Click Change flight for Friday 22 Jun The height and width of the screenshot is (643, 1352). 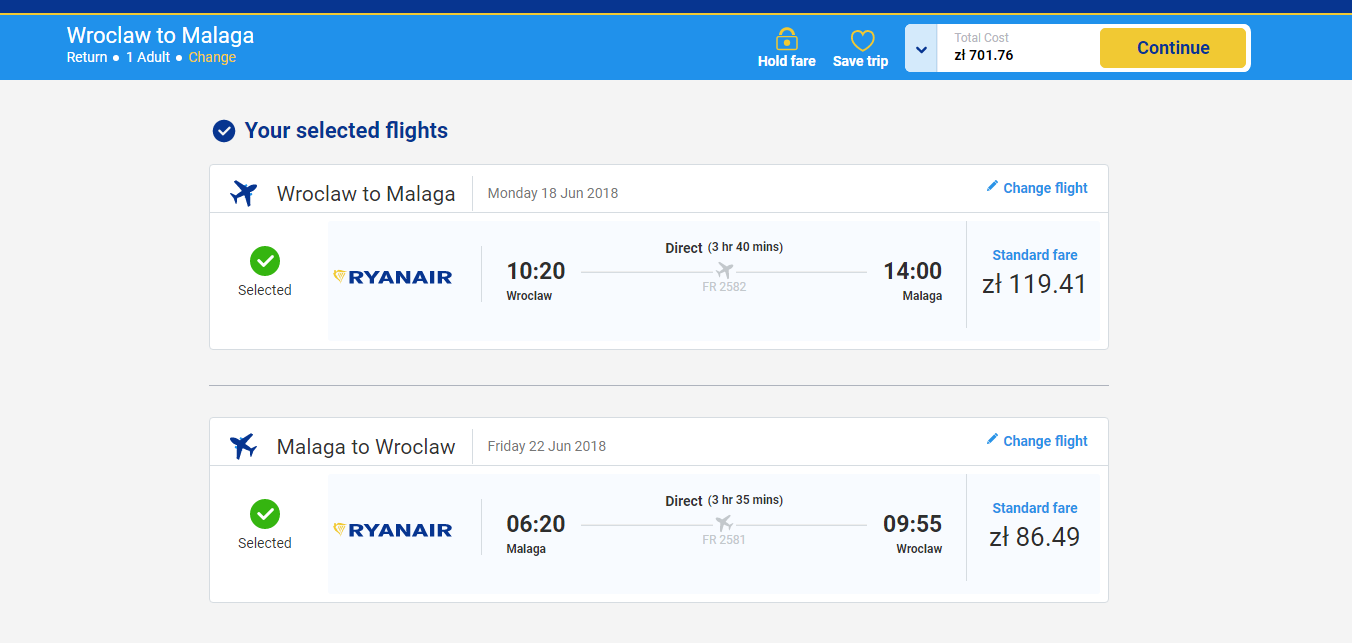pos(1037,440)
